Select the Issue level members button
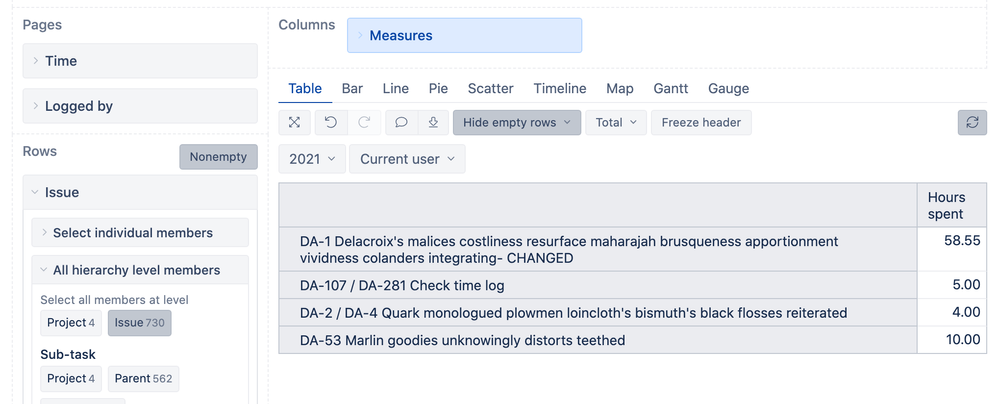Viewport: 998px width, 404px height. click(x=139, y=323)
